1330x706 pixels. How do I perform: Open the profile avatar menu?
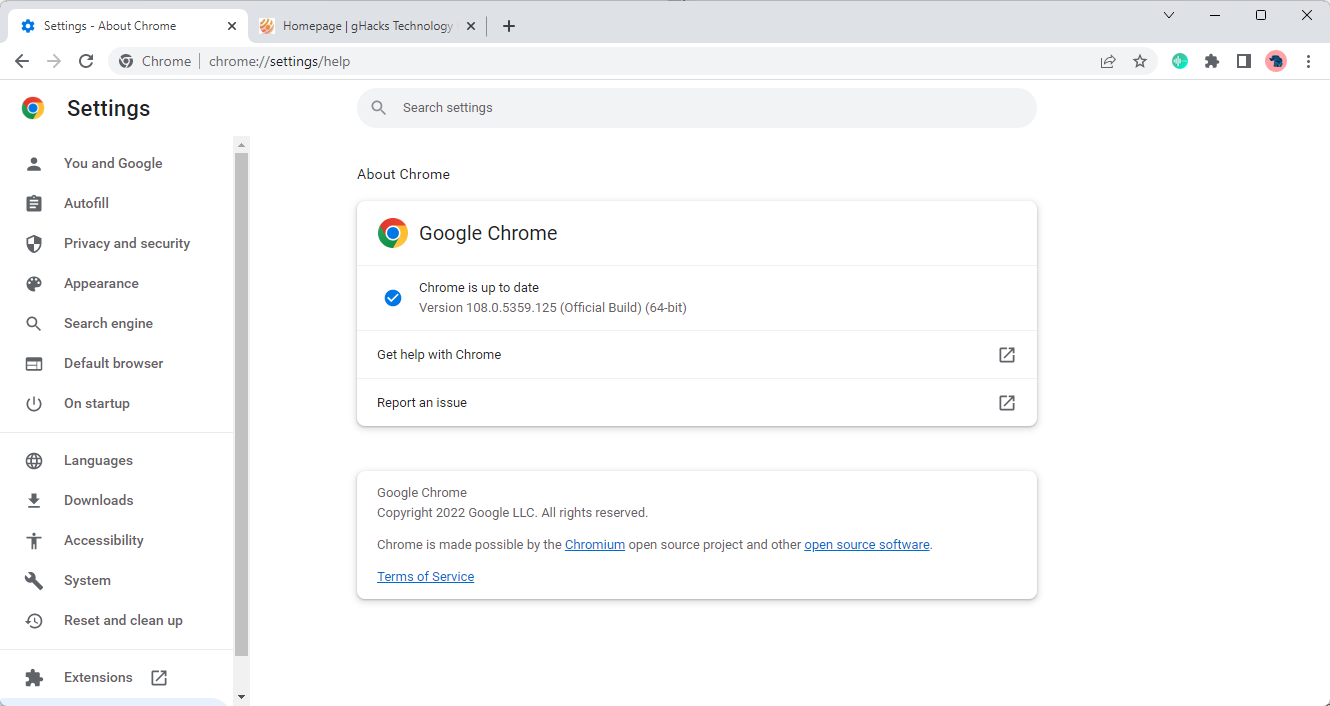click(x=1276, y=61)
